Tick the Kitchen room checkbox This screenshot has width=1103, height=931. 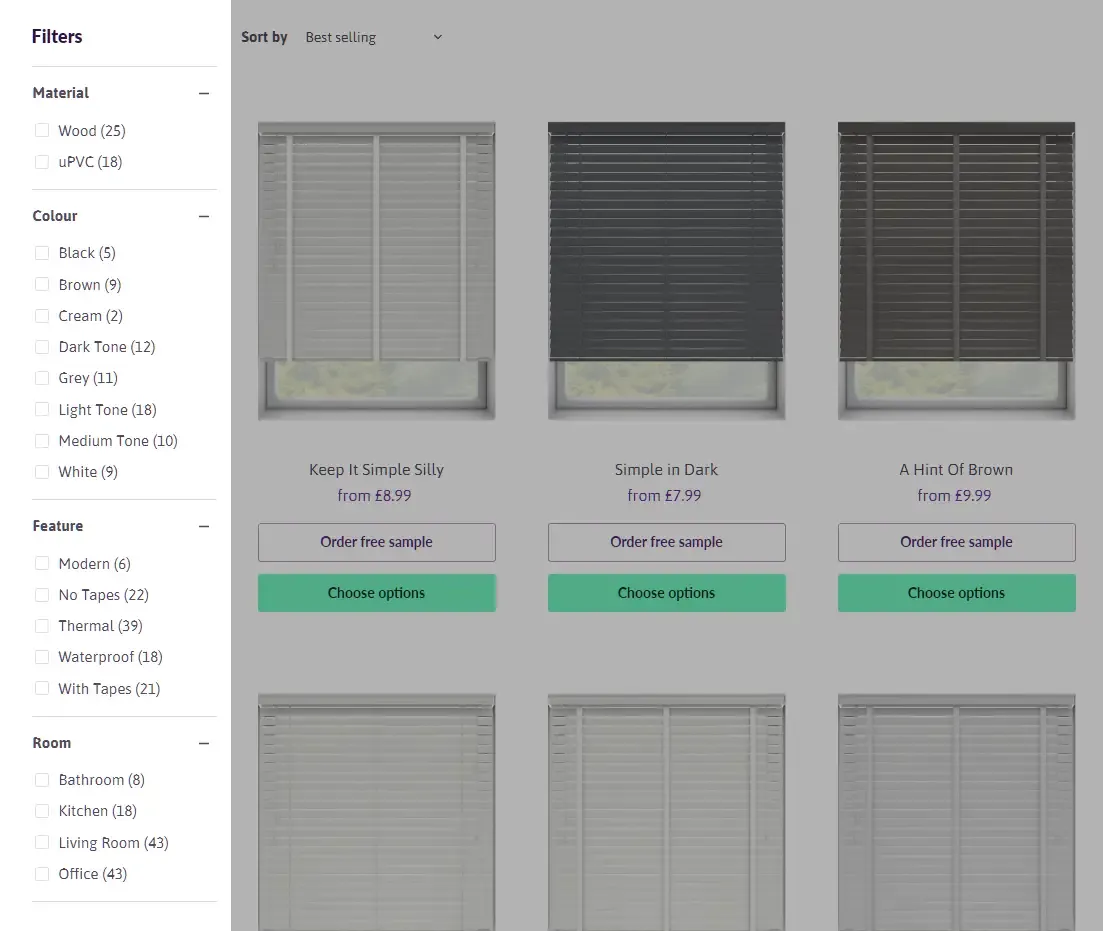42,811
